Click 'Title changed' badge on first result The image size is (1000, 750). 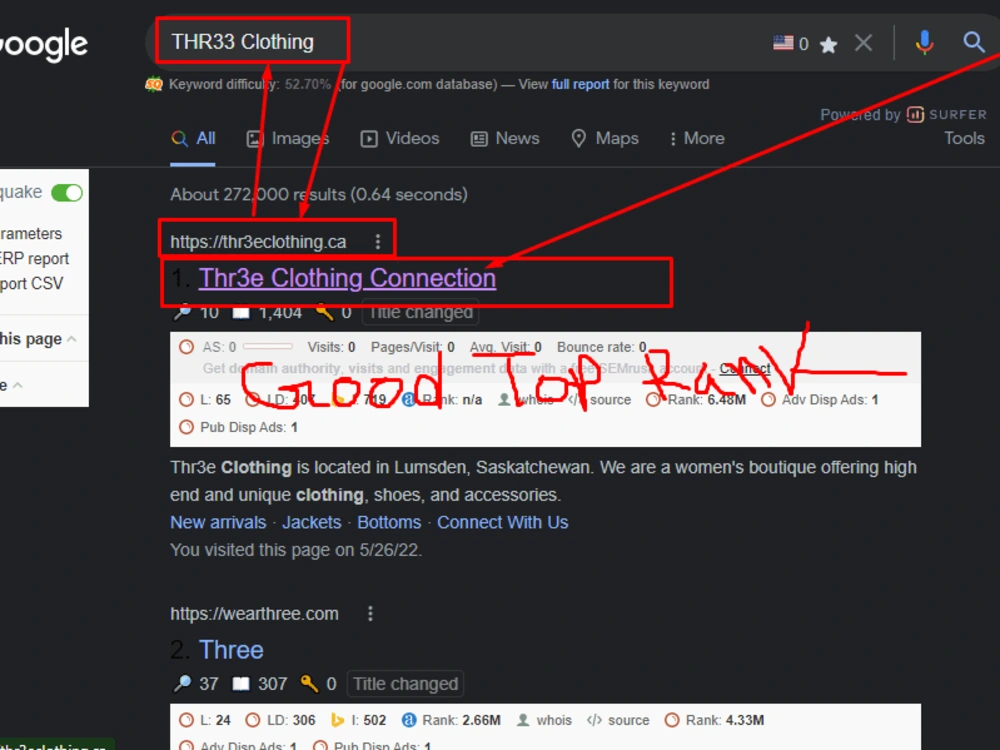tap(421, 312)
